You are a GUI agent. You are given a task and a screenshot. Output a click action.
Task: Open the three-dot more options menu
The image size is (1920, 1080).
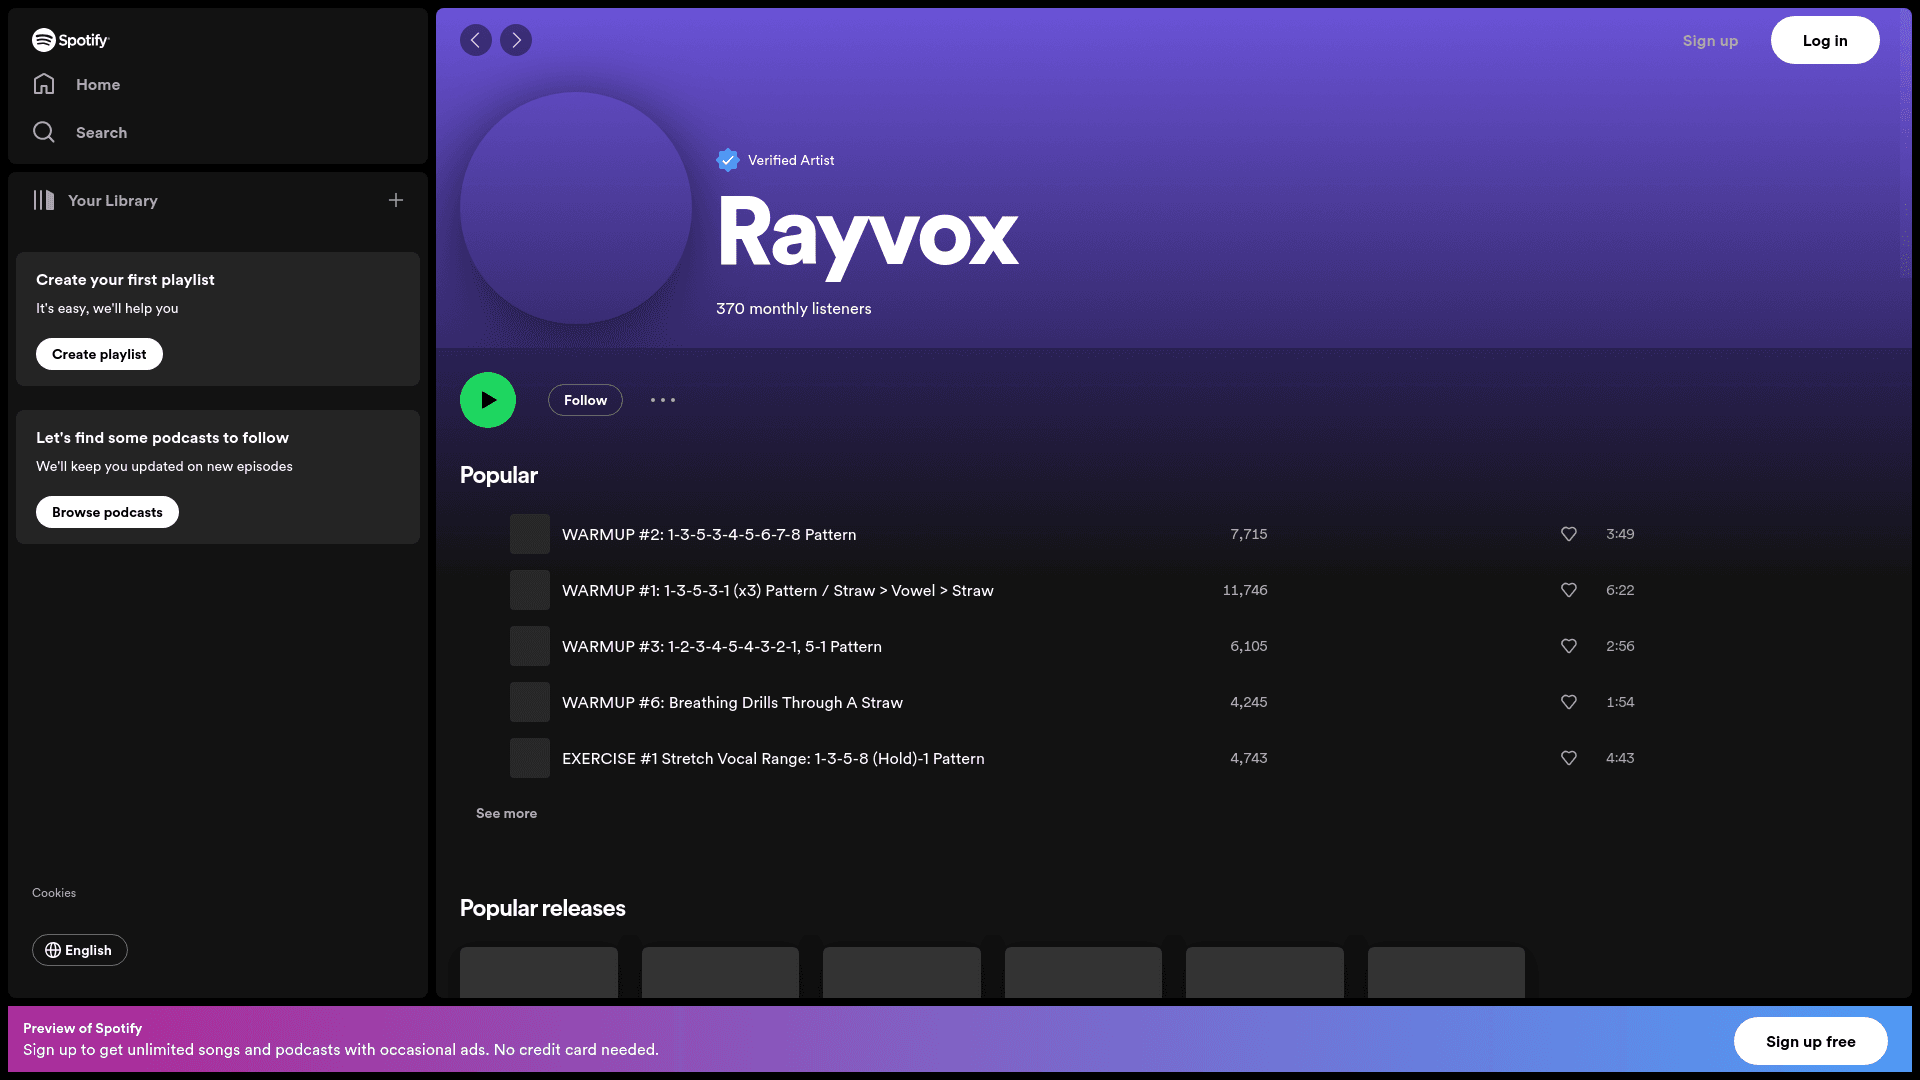click(663, 400)
